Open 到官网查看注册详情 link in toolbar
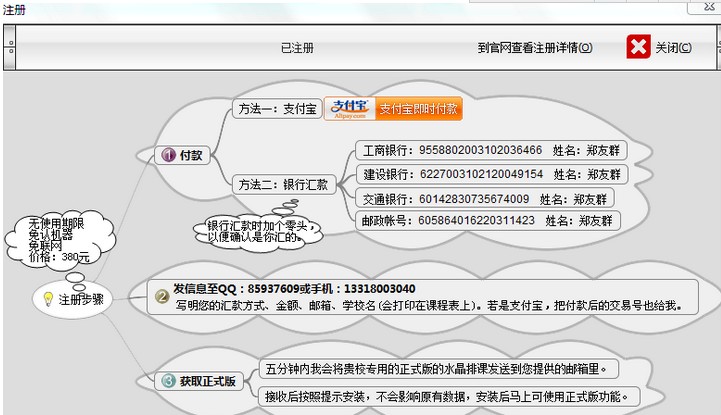Viewport: 721px width, 415px height. pyautogui.click(x=534, y=47)
